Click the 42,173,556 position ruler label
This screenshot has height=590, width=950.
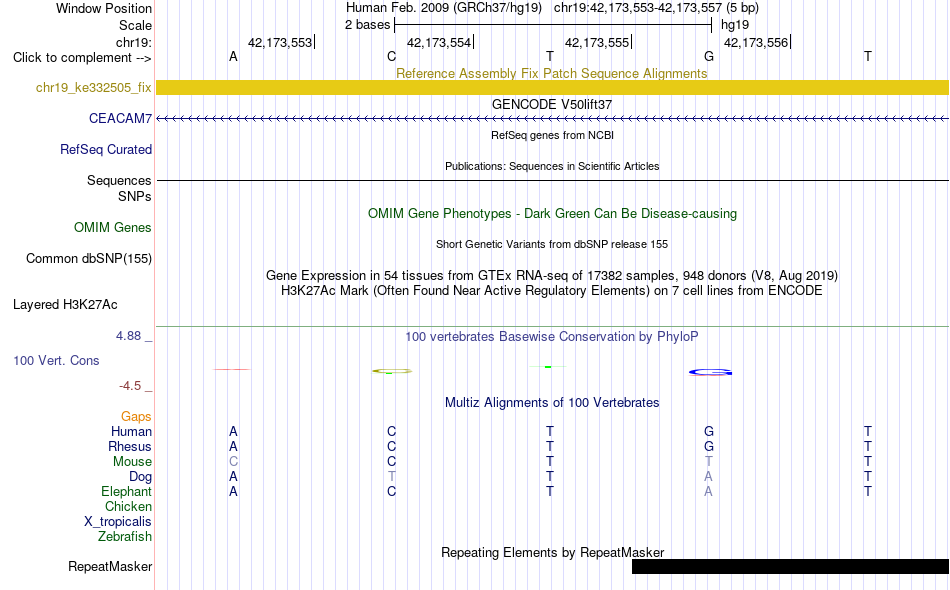(x=756, y=43)
